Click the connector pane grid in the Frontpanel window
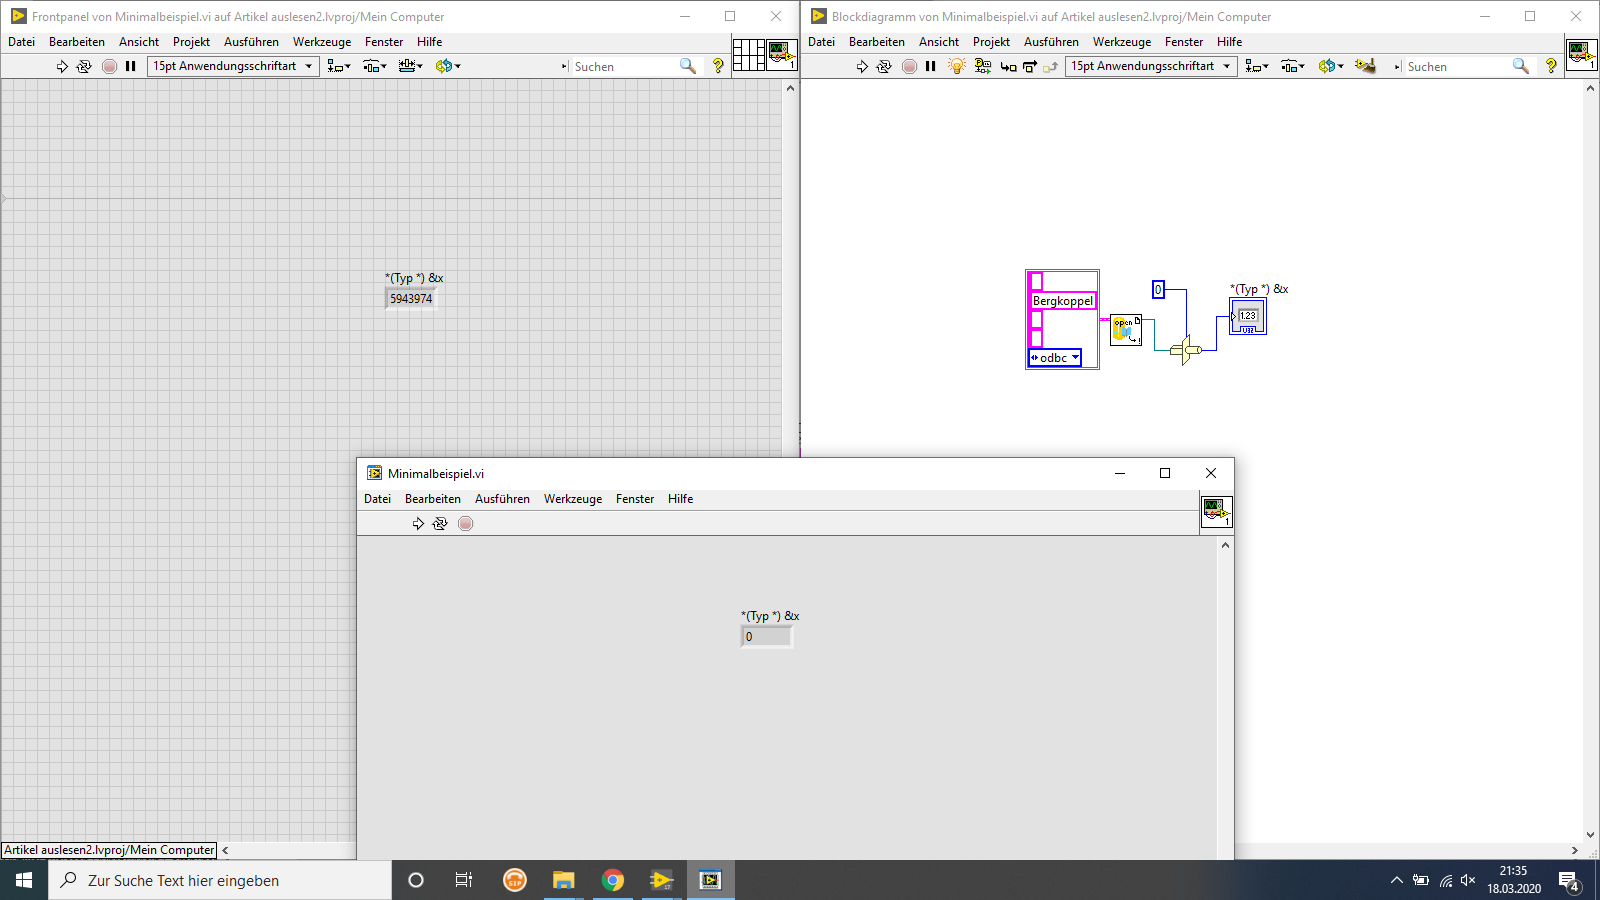 click(x=749, y=54)
